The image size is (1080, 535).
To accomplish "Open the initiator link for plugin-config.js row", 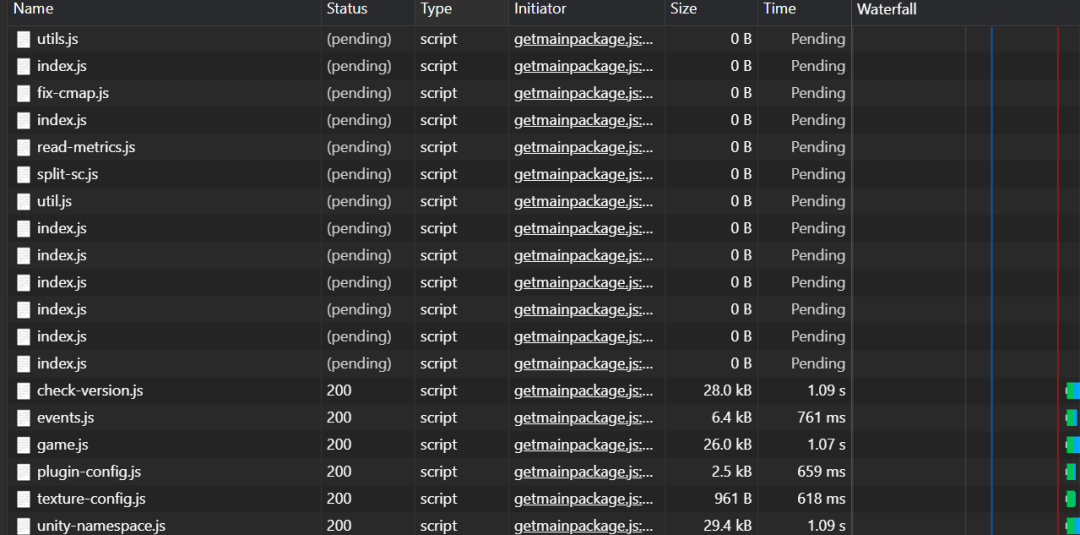I will (583, 472).
